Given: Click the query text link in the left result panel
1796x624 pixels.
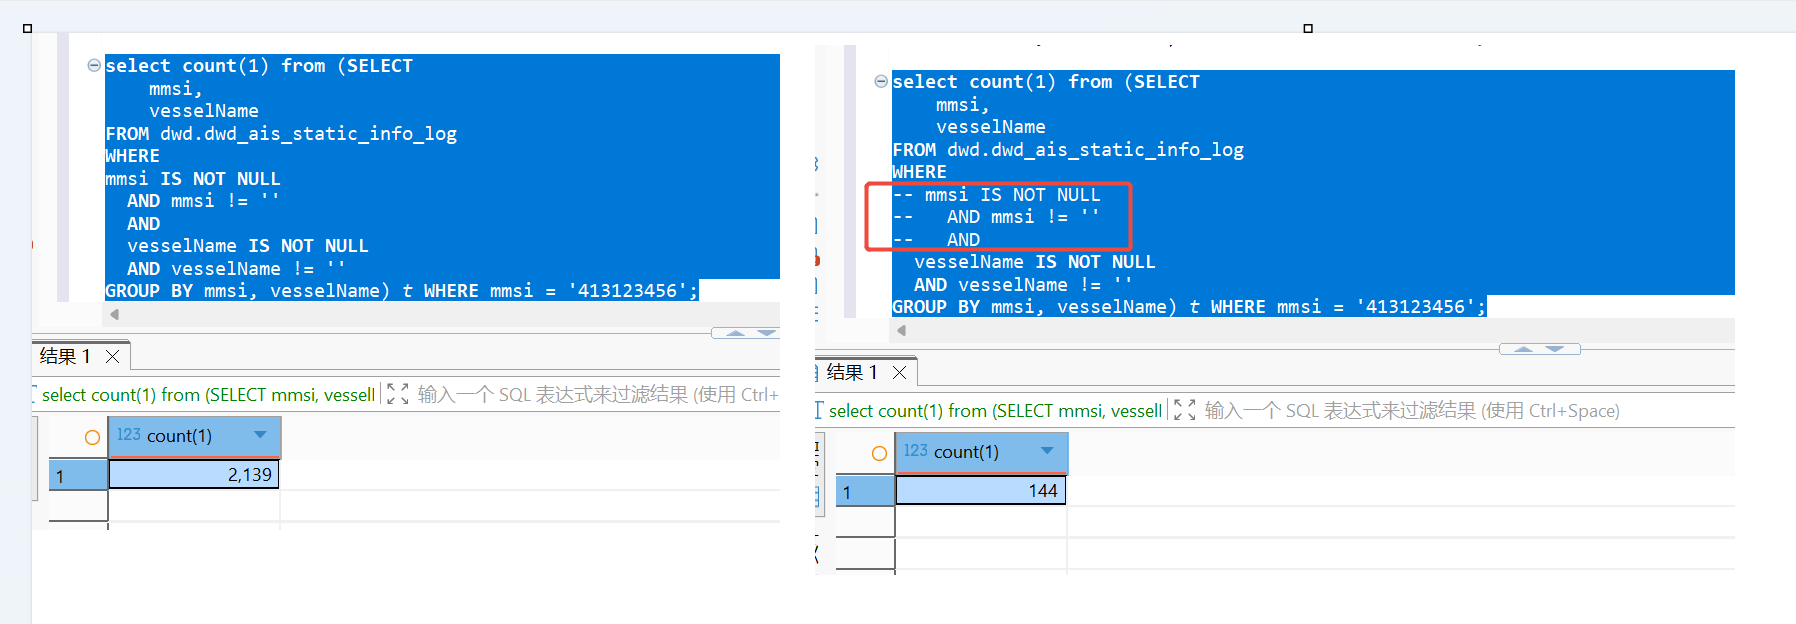Looking at the screenshot, I should pyautogui.click(x=208, y=395).
